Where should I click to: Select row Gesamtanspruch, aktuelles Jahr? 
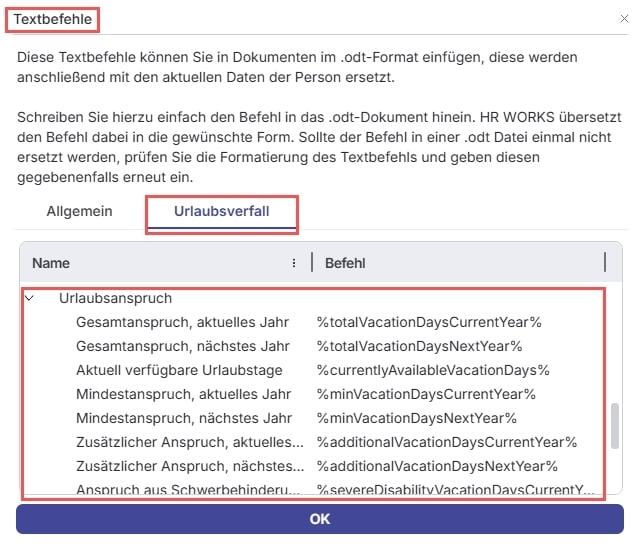183,322
